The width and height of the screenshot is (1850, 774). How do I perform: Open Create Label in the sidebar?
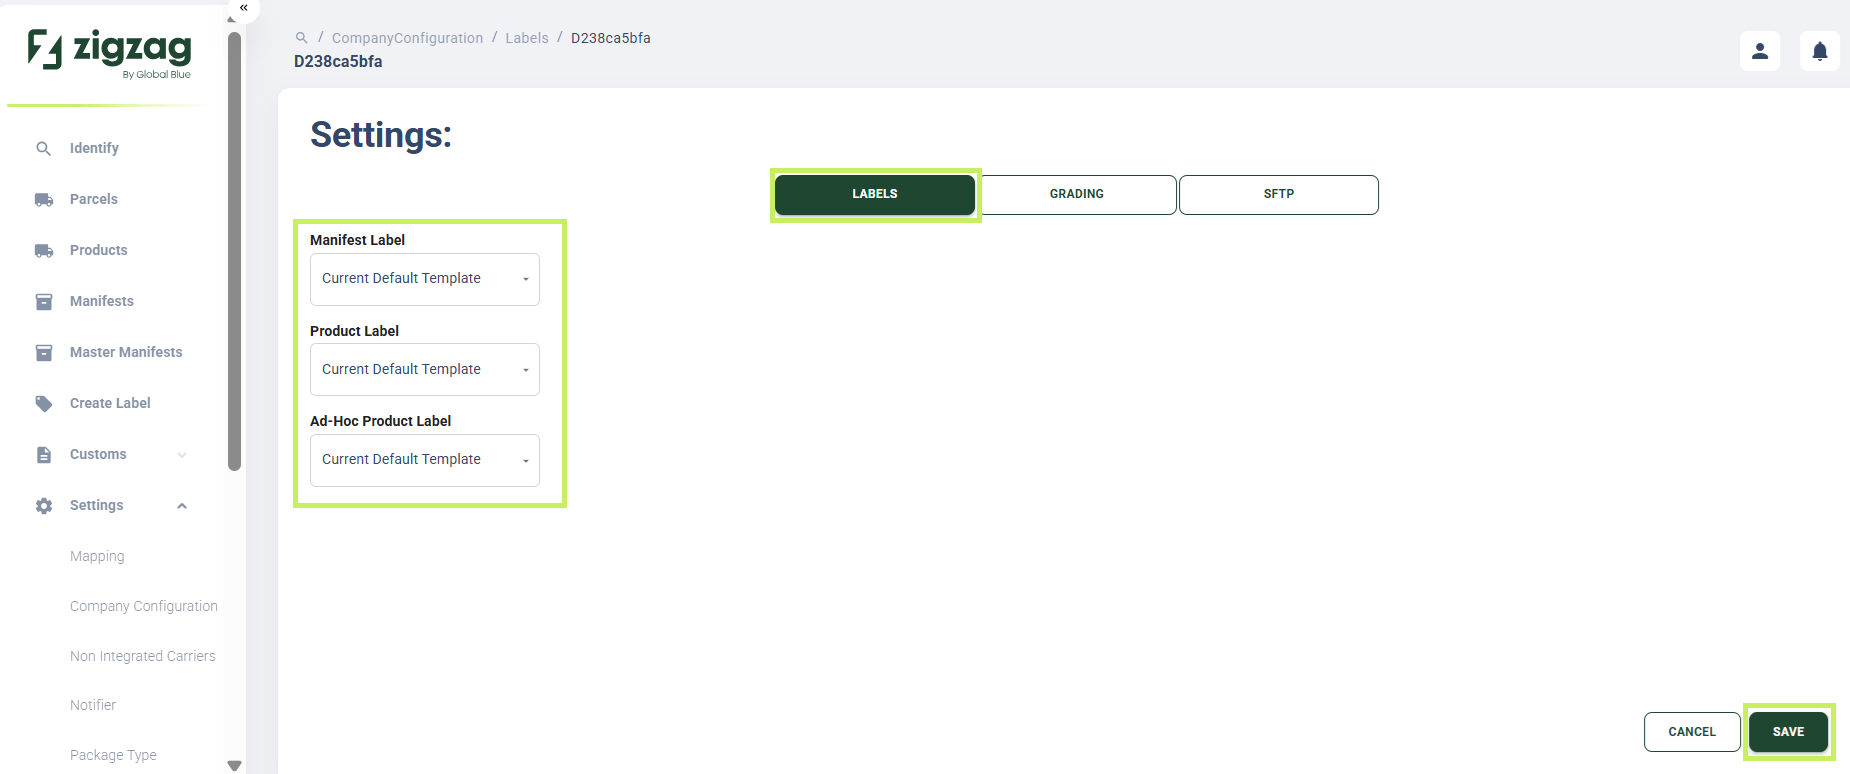(110, 403)
